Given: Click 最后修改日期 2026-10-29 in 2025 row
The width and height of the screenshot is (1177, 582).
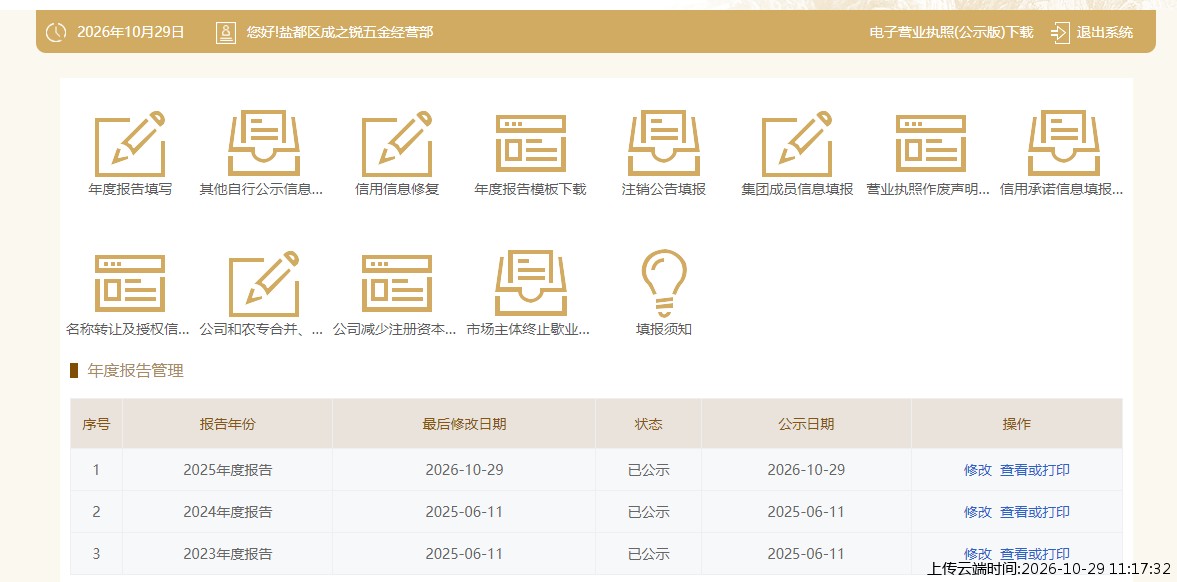Looking at the screenshot, I should pyautogui.click(x=464, y=470).
